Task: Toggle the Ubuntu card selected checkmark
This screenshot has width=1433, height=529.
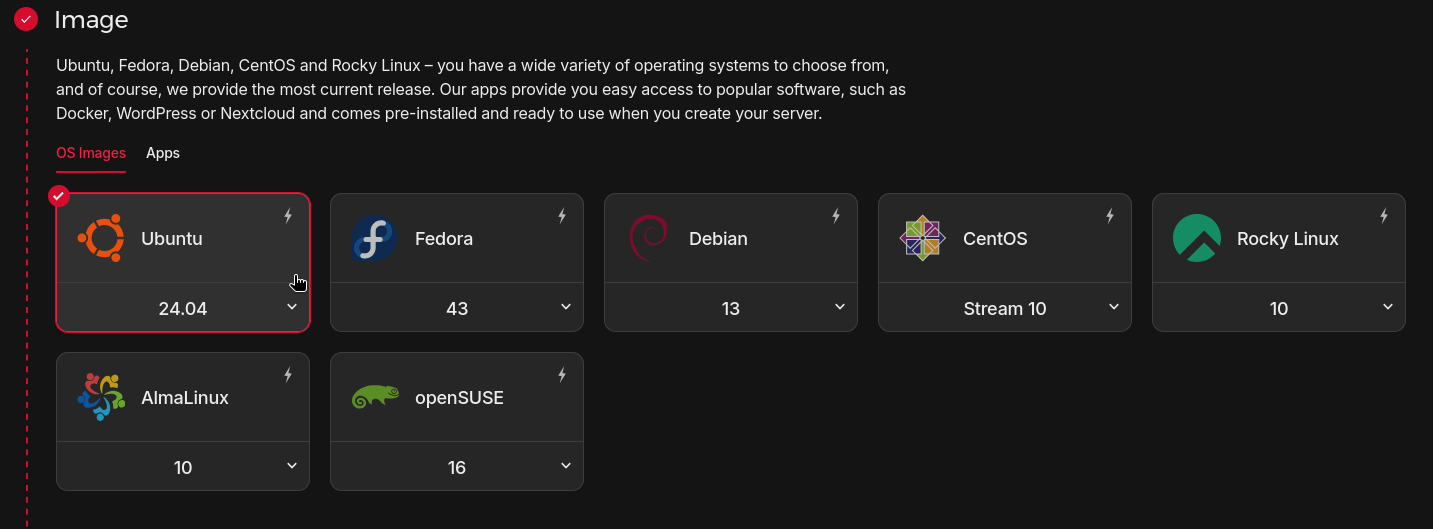Action: pyautogui.click(x=59, y=195)
